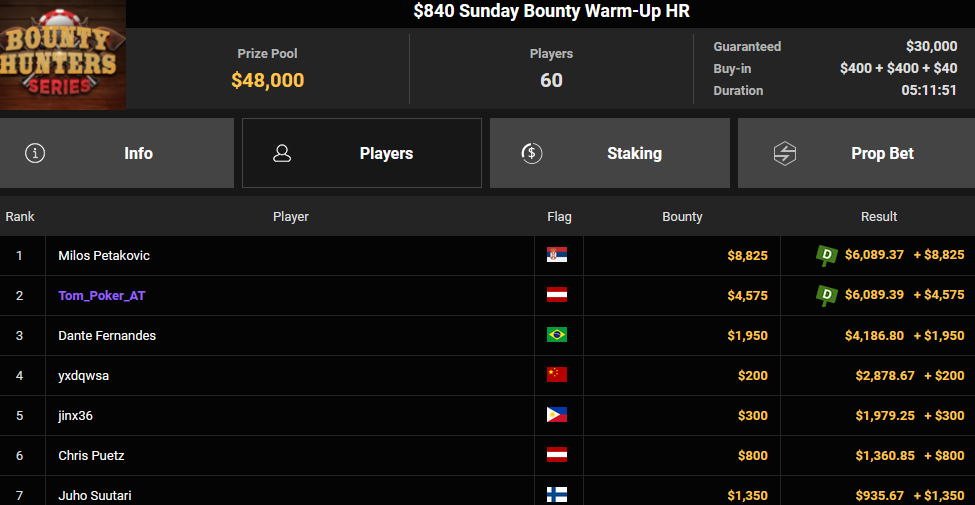Select the Chris Puetz player row
This screenshot has height=505, width=975.
[x=488, y=455]
